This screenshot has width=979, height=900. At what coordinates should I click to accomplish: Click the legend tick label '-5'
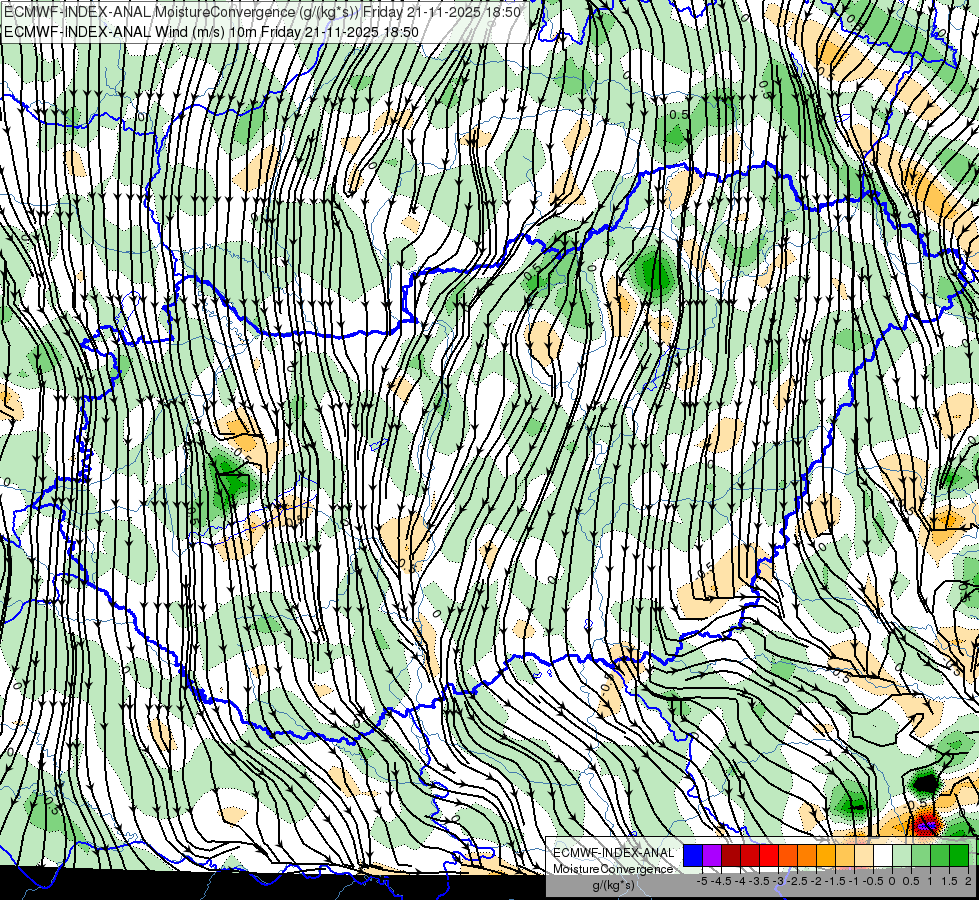pyautogui.click(x=702, y=881)
